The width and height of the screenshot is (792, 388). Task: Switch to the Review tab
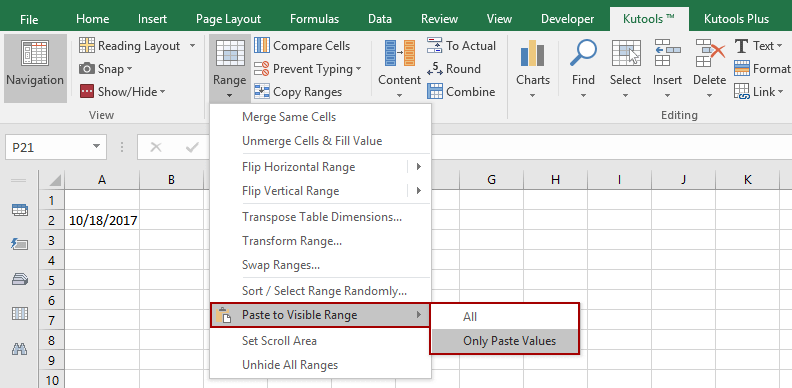439,19
